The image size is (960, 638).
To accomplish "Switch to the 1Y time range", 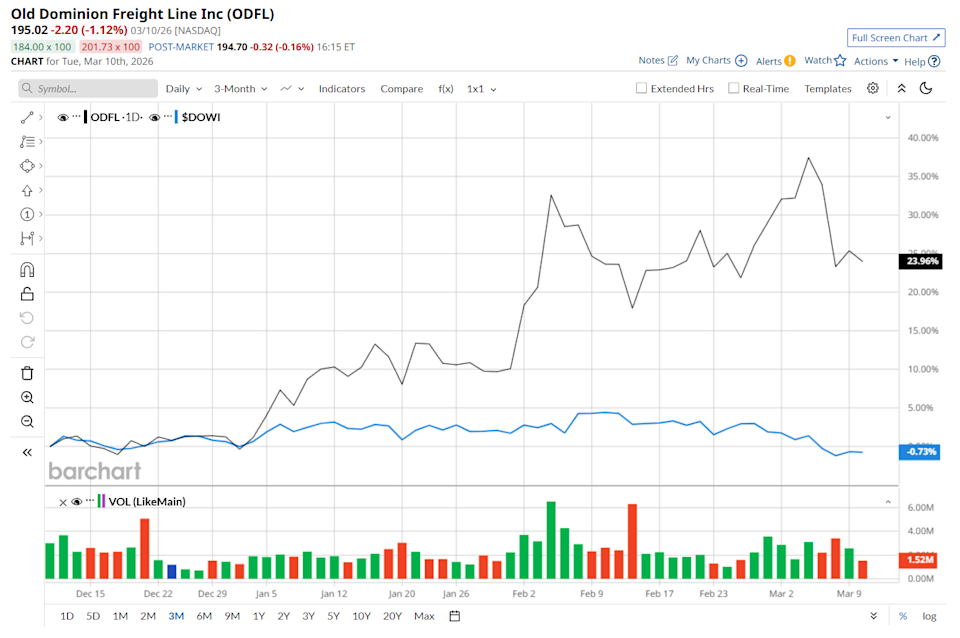I will 257,616.
